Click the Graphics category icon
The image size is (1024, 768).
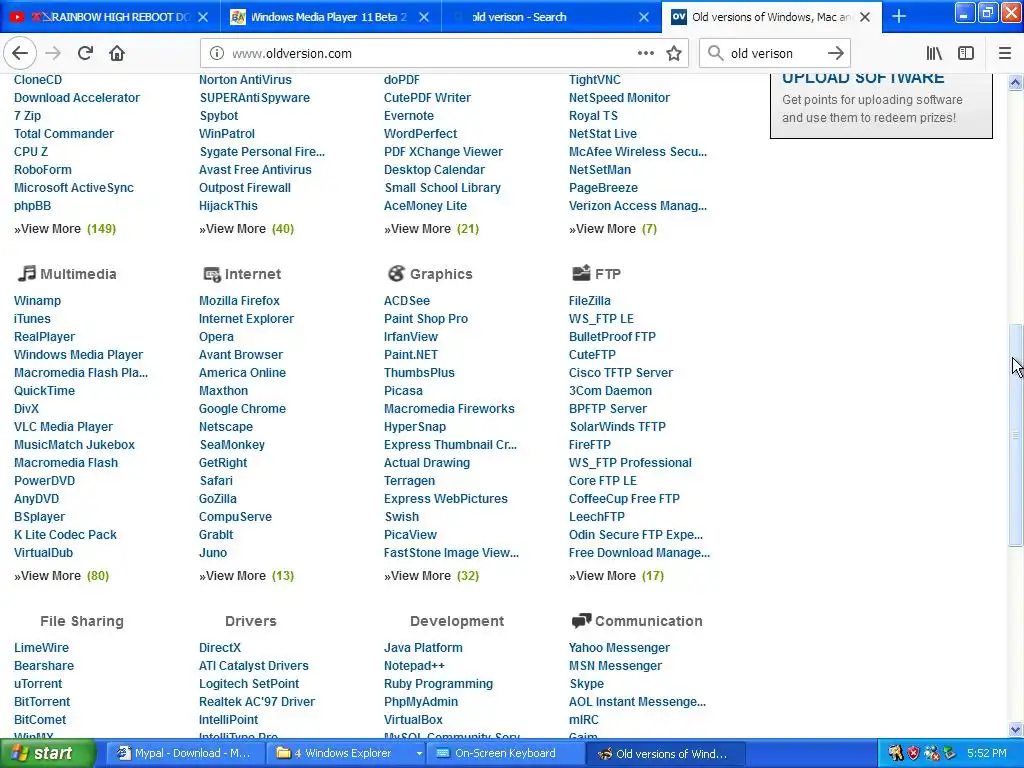coord(396,274)
